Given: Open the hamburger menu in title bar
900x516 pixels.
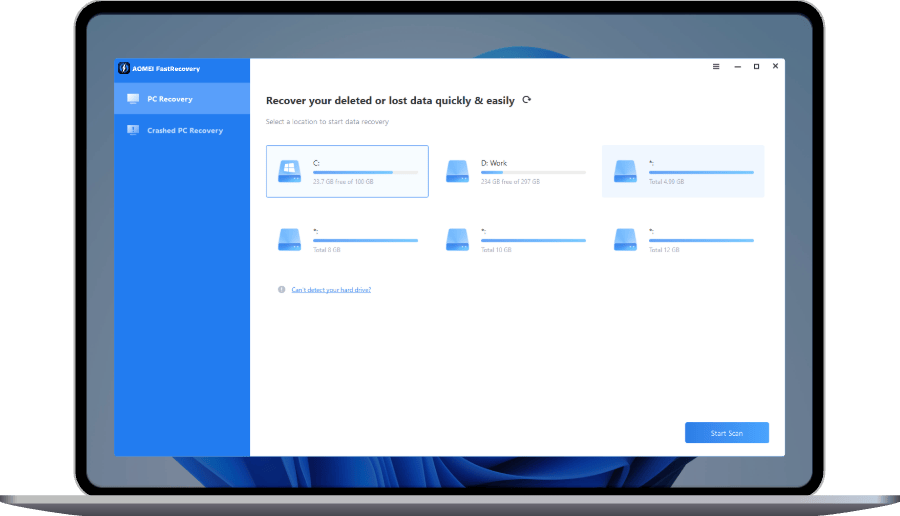Looking at the screenshot, I should point(716,67).
